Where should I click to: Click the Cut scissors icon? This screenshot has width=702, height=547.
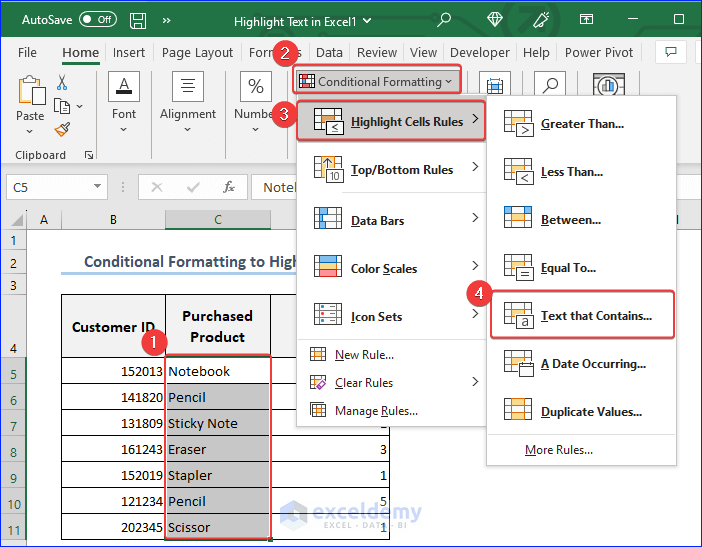(62, 83)
